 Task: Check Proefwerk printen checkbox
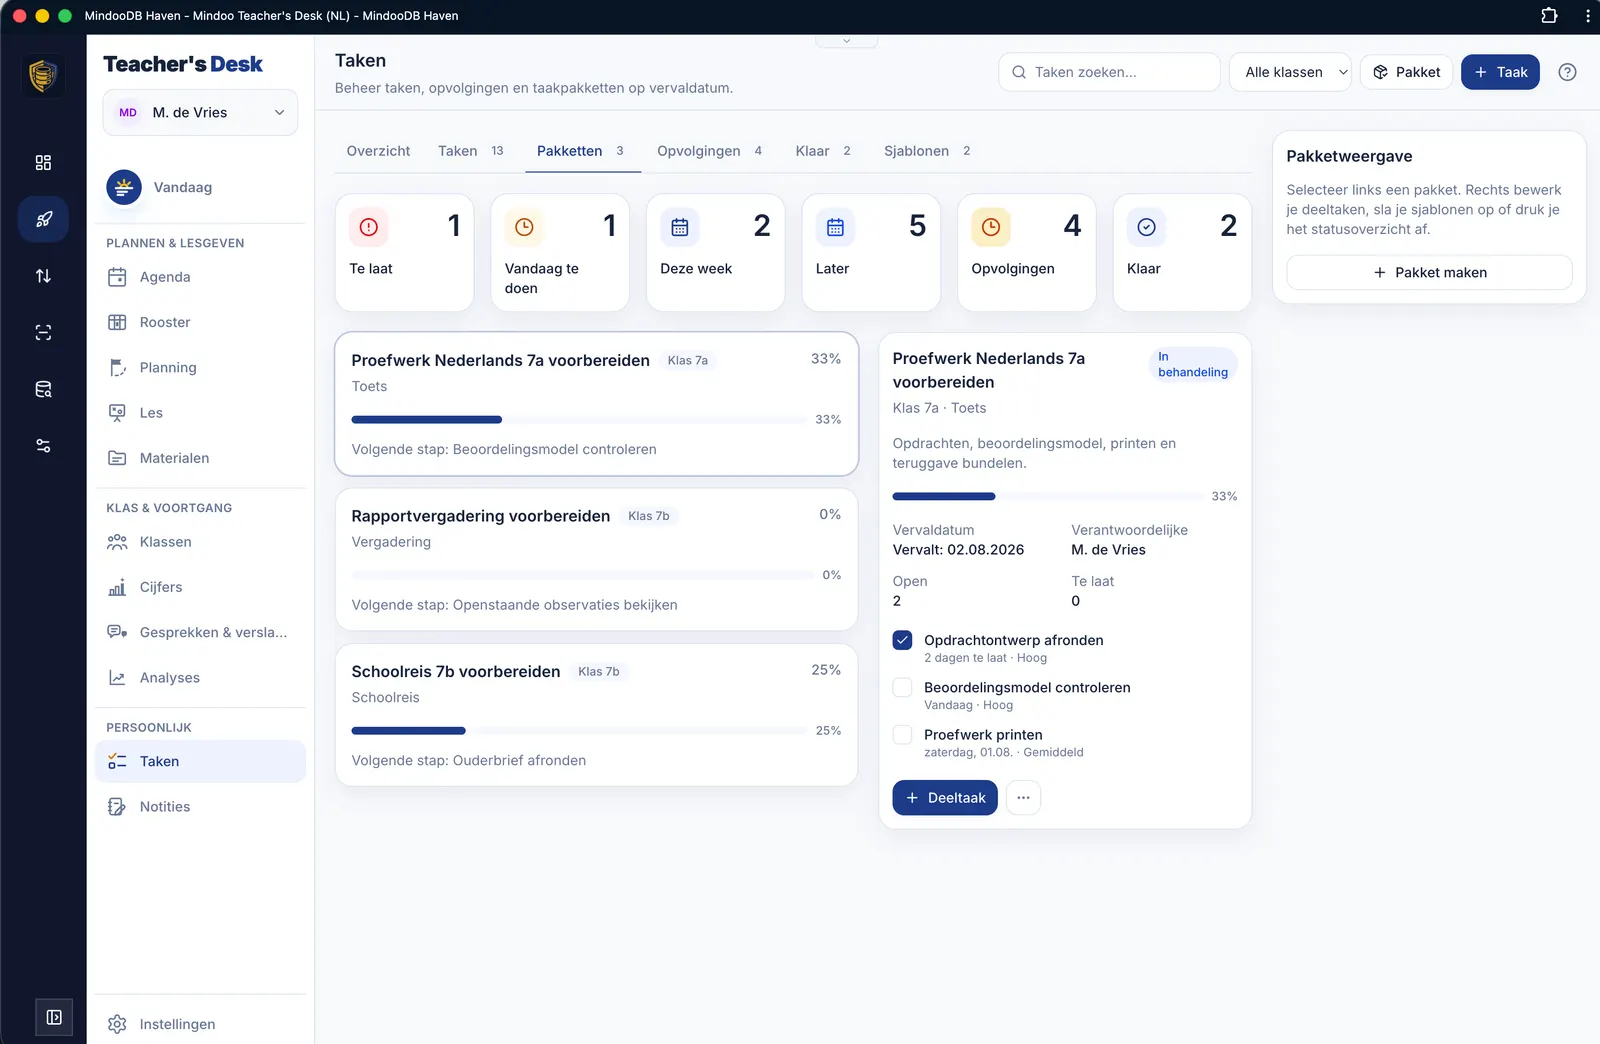coord(902,734)
